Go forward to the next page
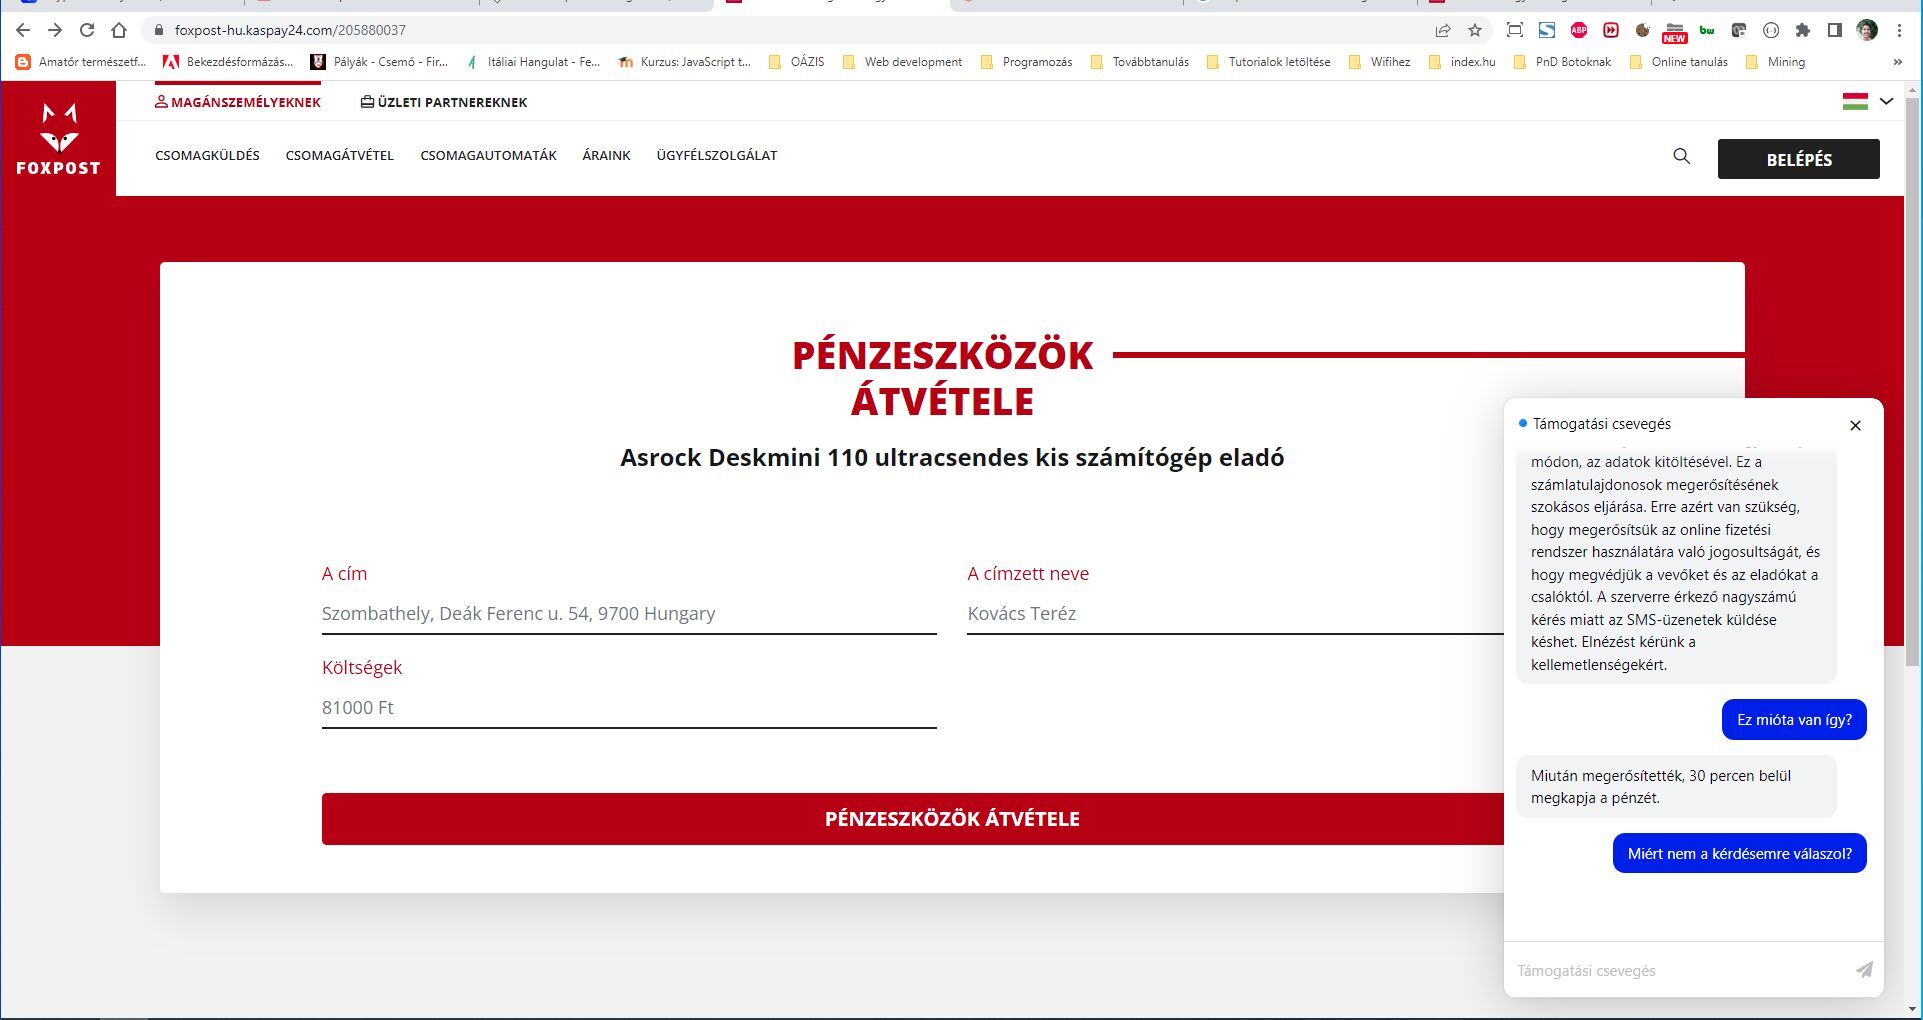 pos(55,30)
